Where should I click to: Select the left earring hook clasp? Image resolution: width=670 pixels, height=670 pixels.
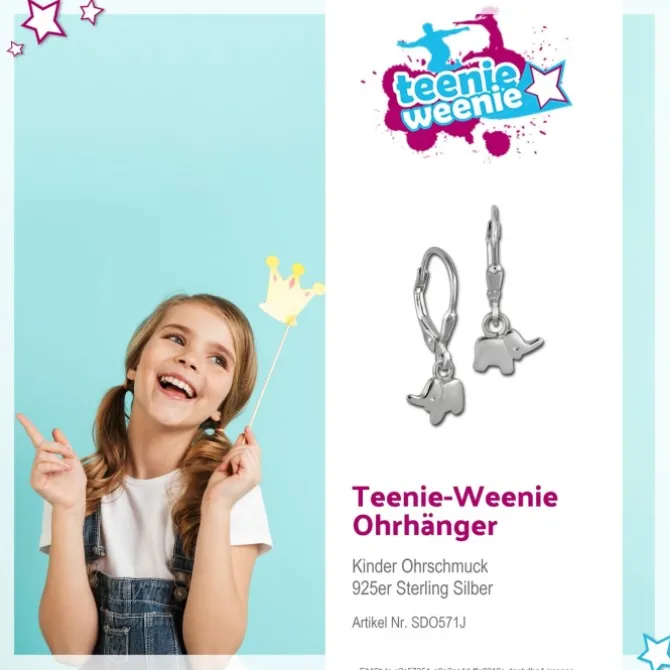(436, 301)
